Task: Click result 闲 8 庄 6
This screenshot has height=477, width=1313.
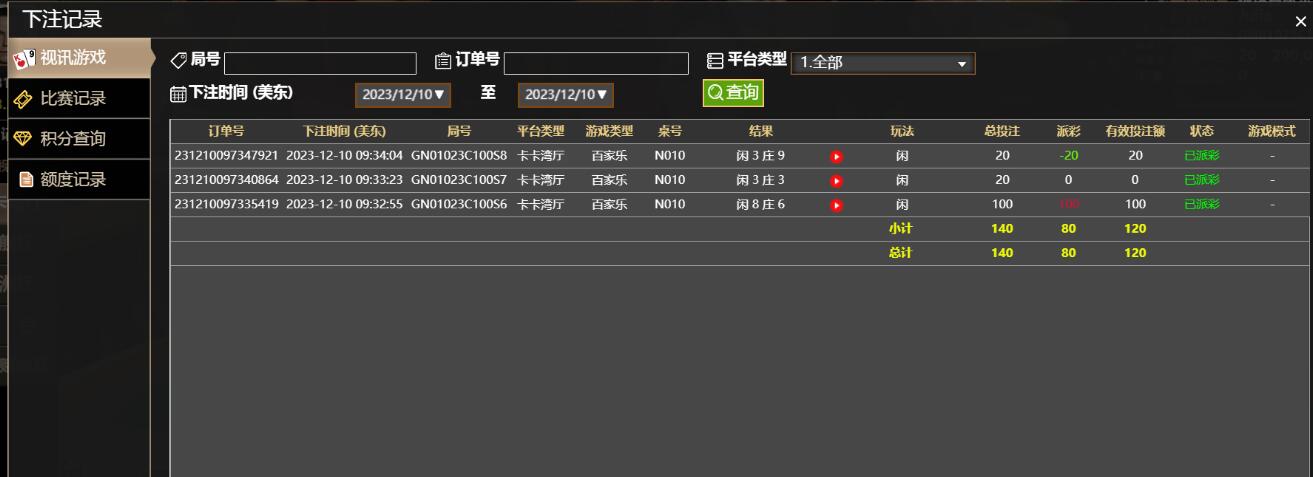Action: 761,204
